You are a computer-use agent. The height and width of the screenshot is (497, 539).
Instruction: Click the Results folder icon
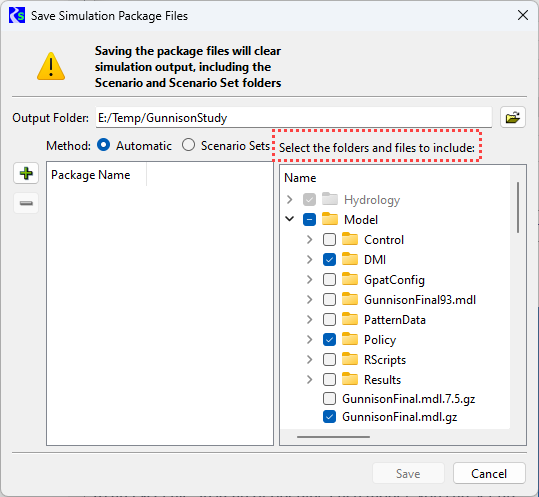coord(350,379)
